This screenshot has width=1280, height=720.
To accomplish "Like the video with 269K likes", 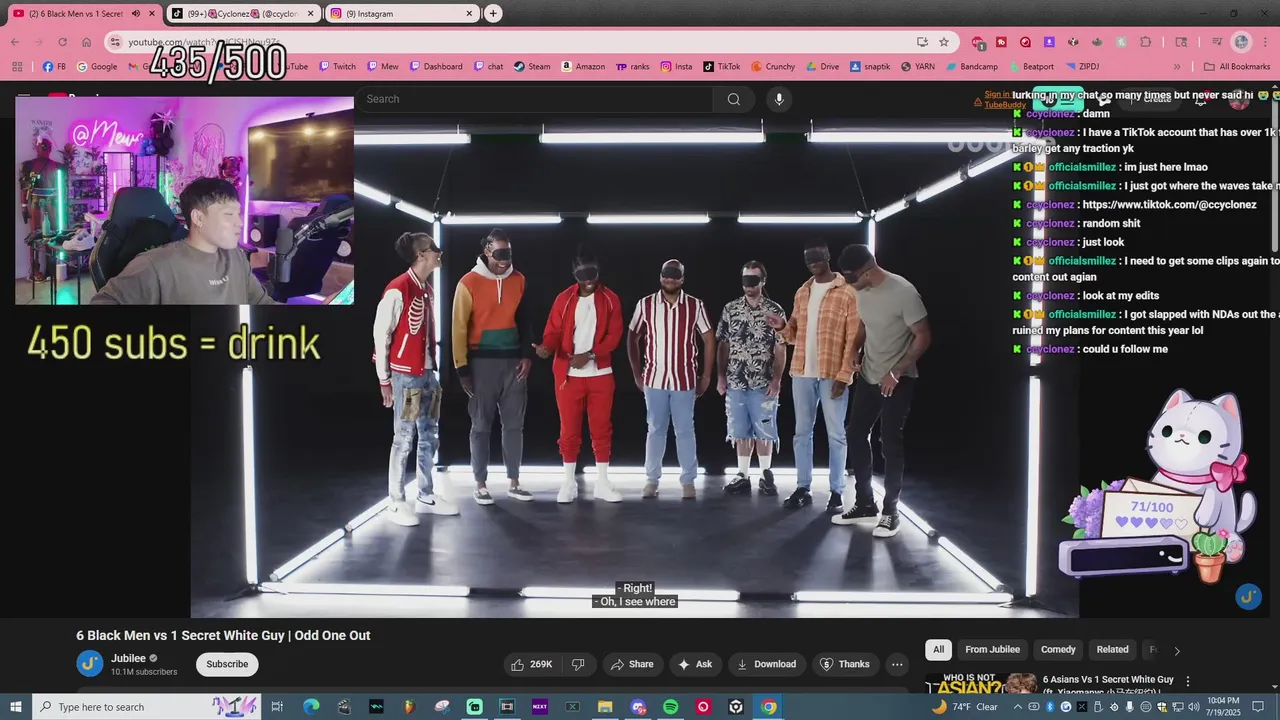I will coord(531,664).
